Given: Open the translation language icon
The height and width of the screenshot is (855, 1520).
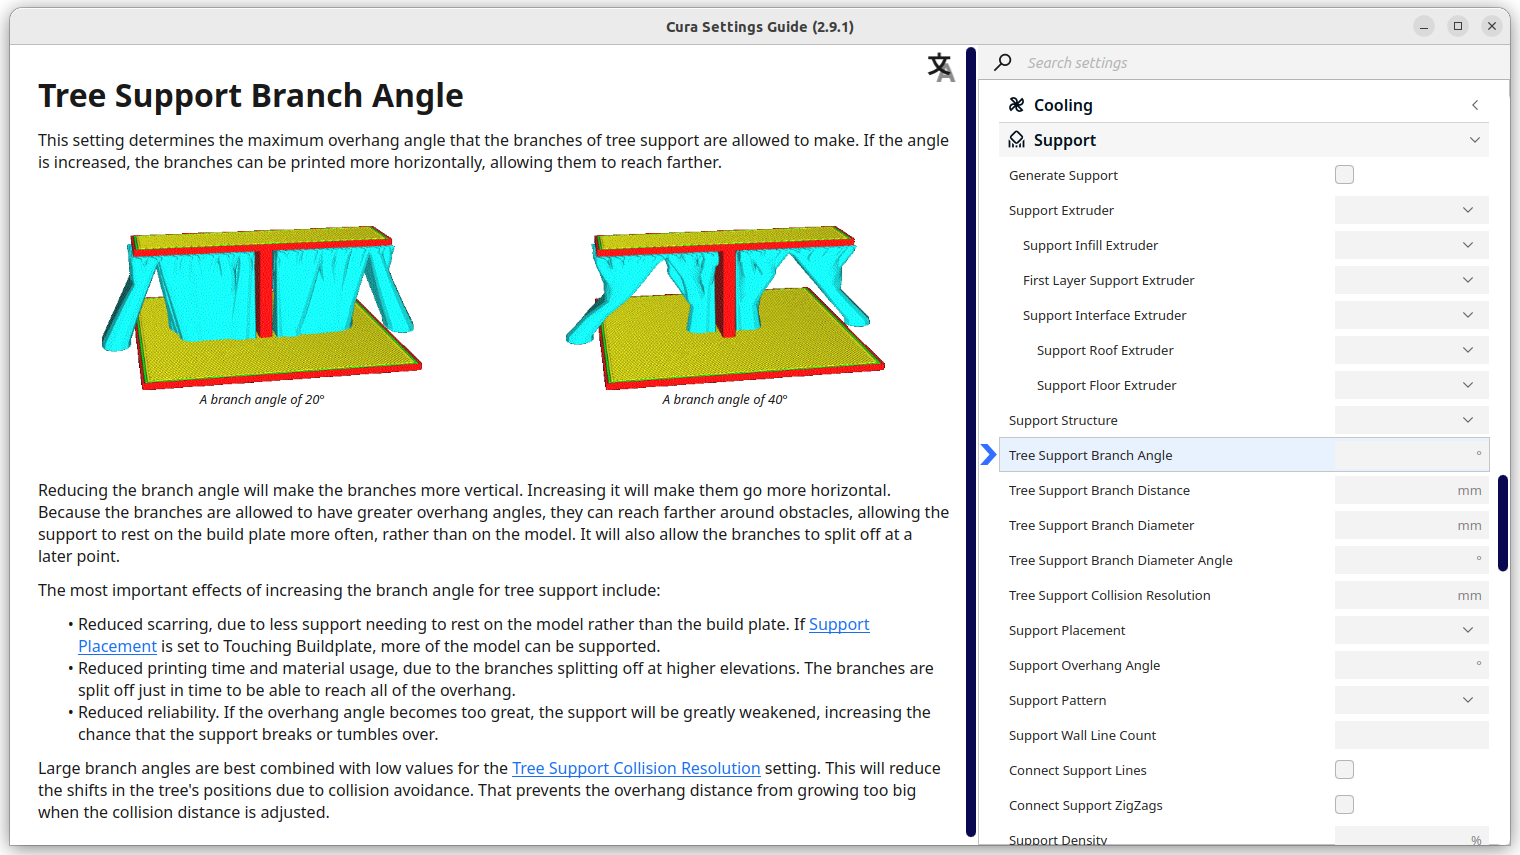Looking at the screenshot, I should (940, 67).
